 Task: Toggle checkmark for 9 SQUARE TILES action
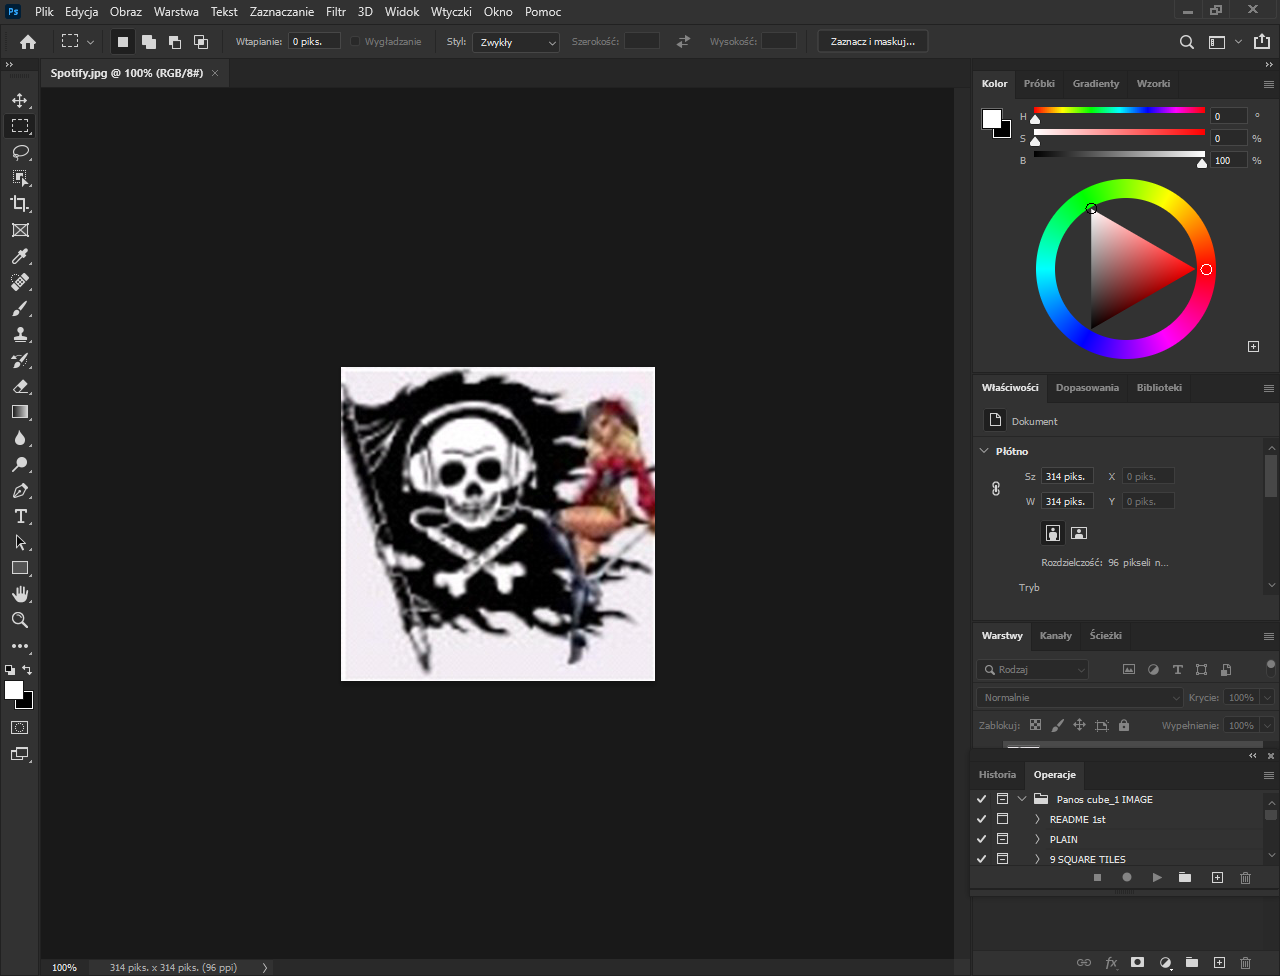coord(981,859)
